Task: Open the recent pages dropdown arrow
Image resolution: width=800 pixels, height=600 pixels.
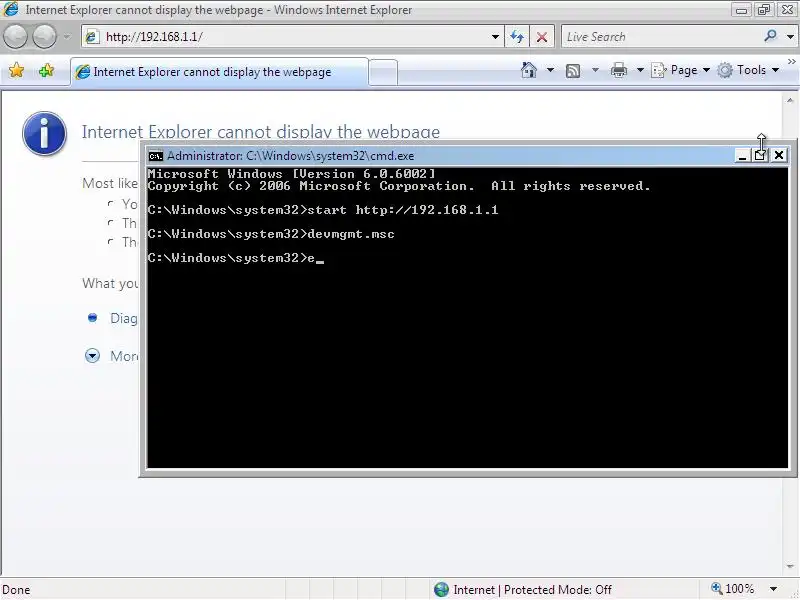Action: click(x=67, y=37)
